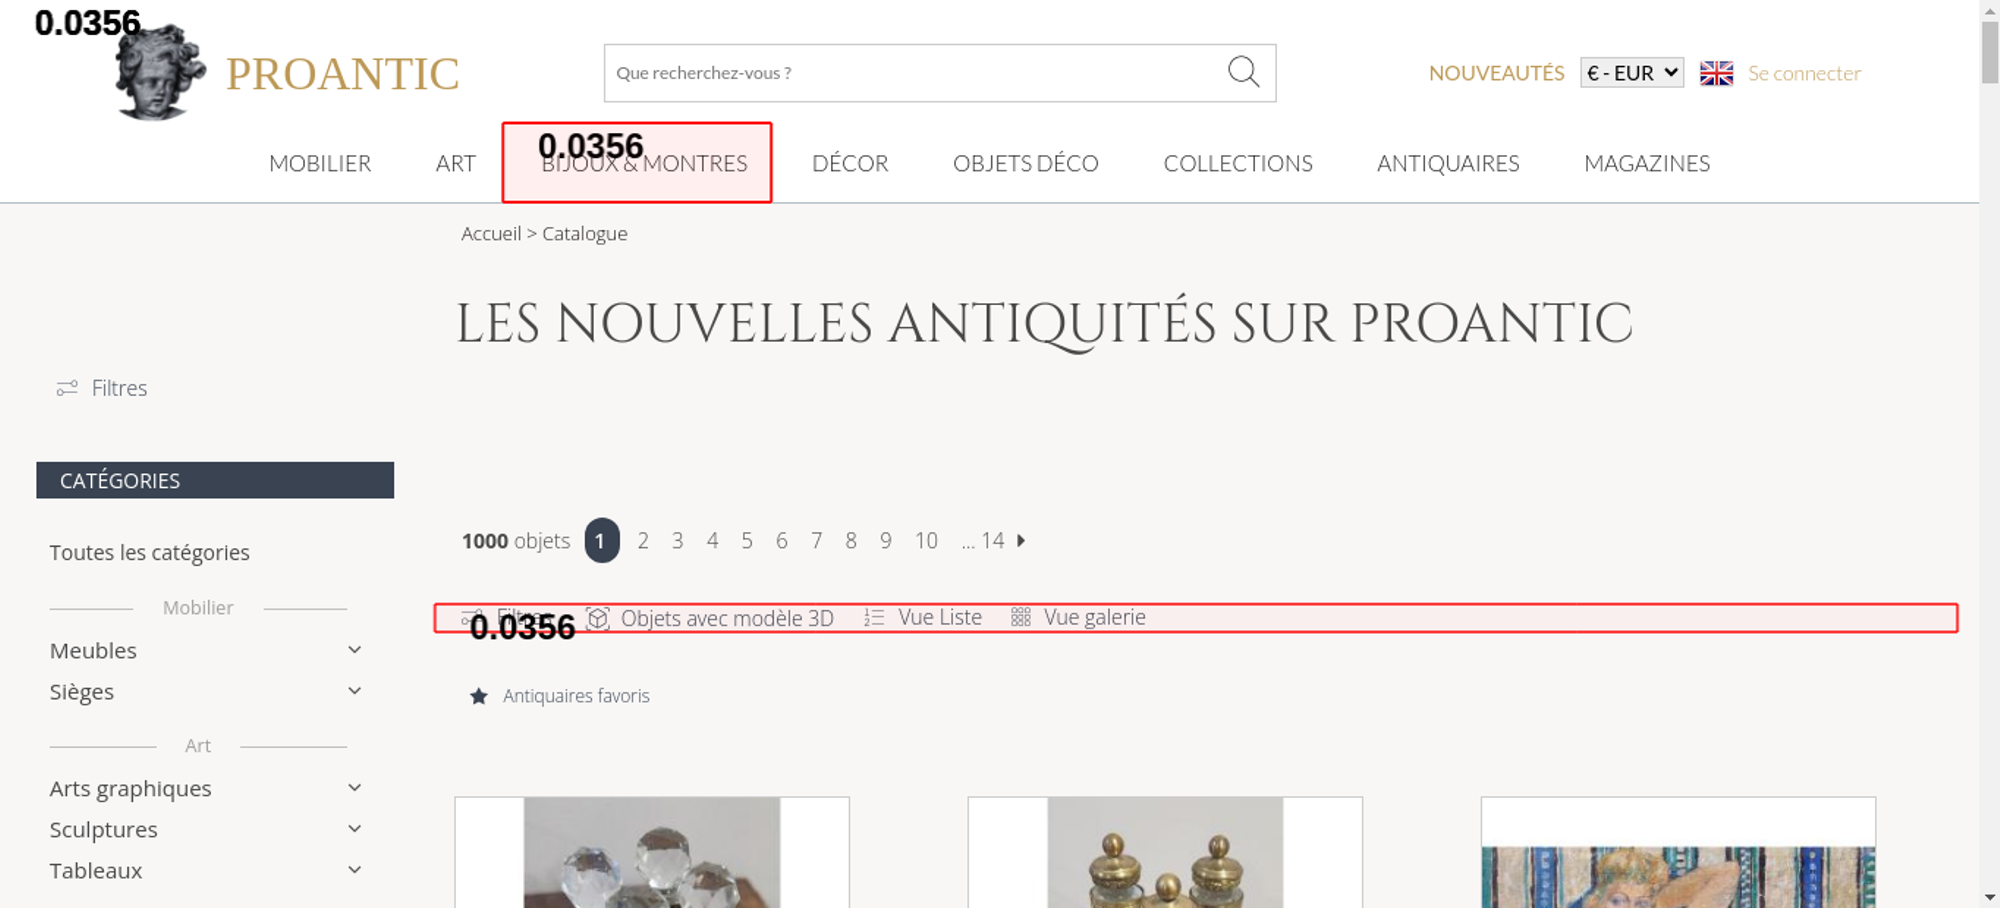Click the Se connecter link

pos(1804,73)
